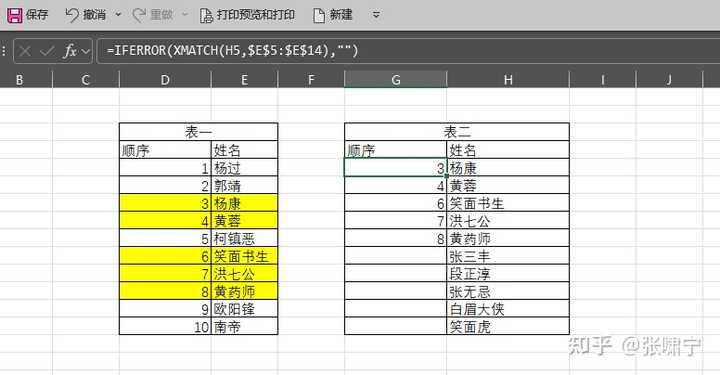
Task: Select column G header
Action: [x=396, y=80]
